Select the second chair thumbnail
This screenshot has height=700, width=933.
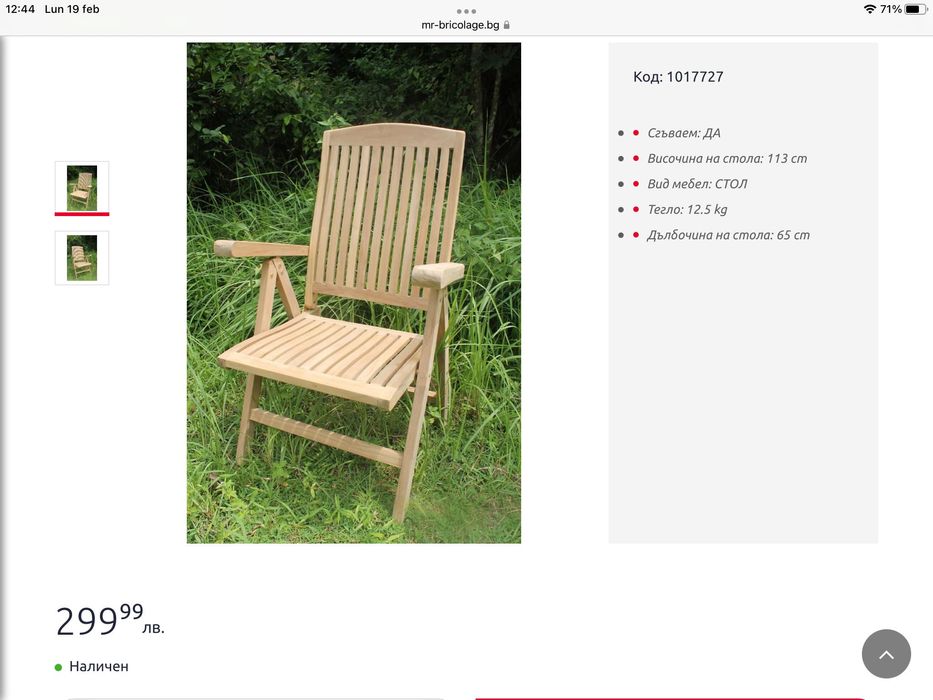82,258
